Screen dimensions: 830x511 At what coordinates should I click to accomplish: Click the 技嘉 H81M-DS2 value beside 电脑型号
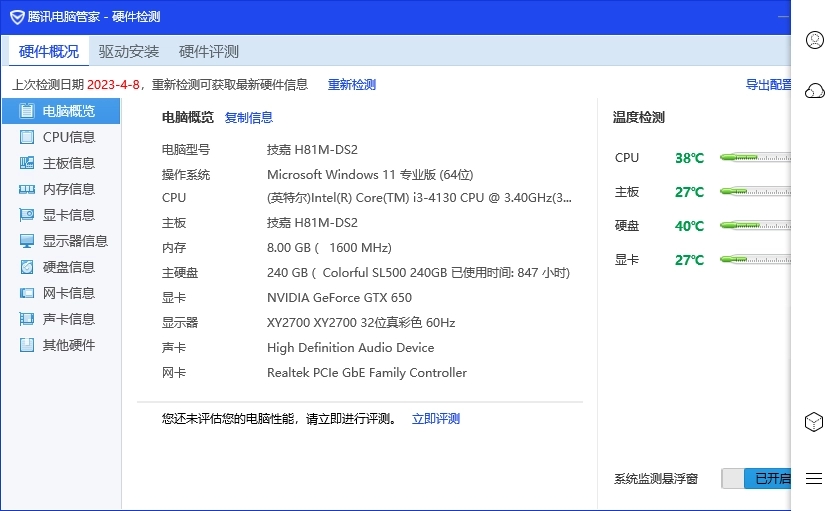tap(312, 149)
